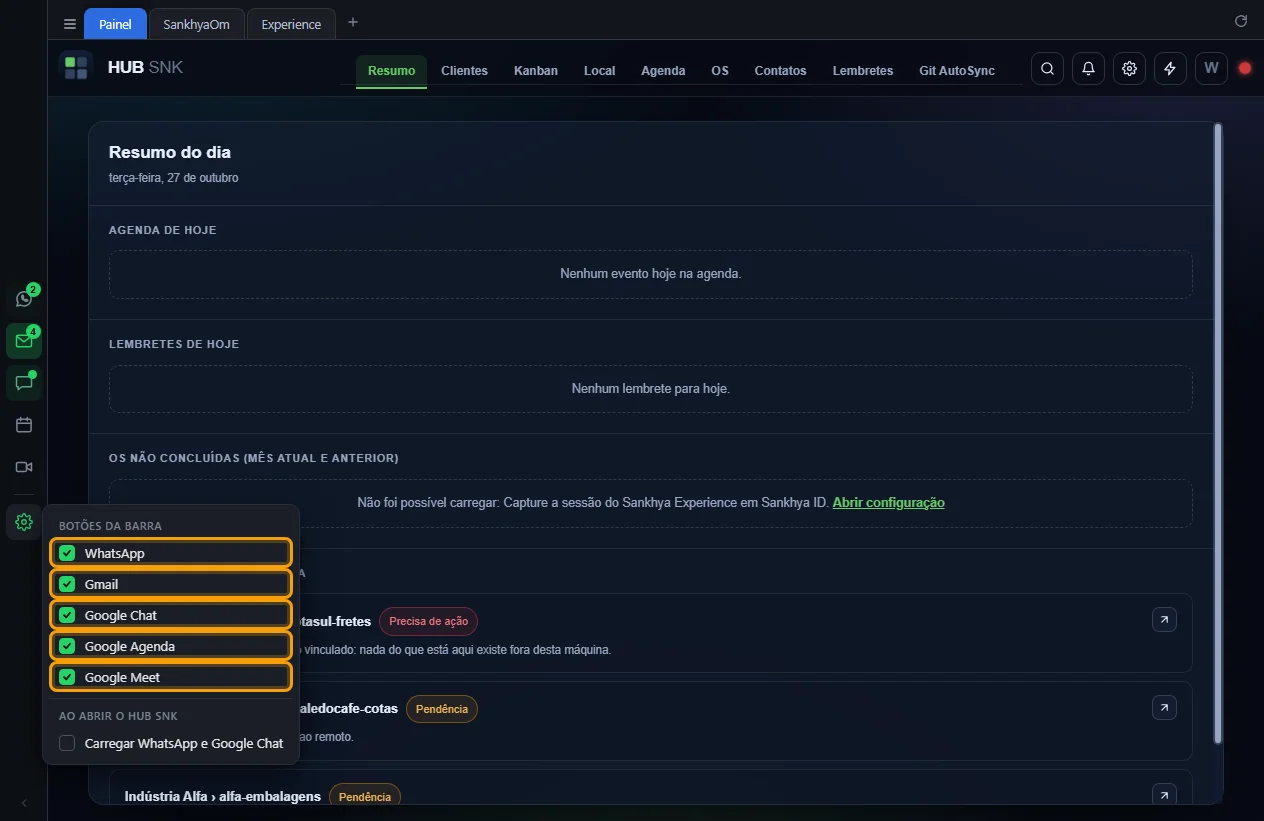The image size is (1264, 821).
Task: Click 'terça-feira, 27 de outubro' date
Action: pyautogui.click(x=174, y=178)
